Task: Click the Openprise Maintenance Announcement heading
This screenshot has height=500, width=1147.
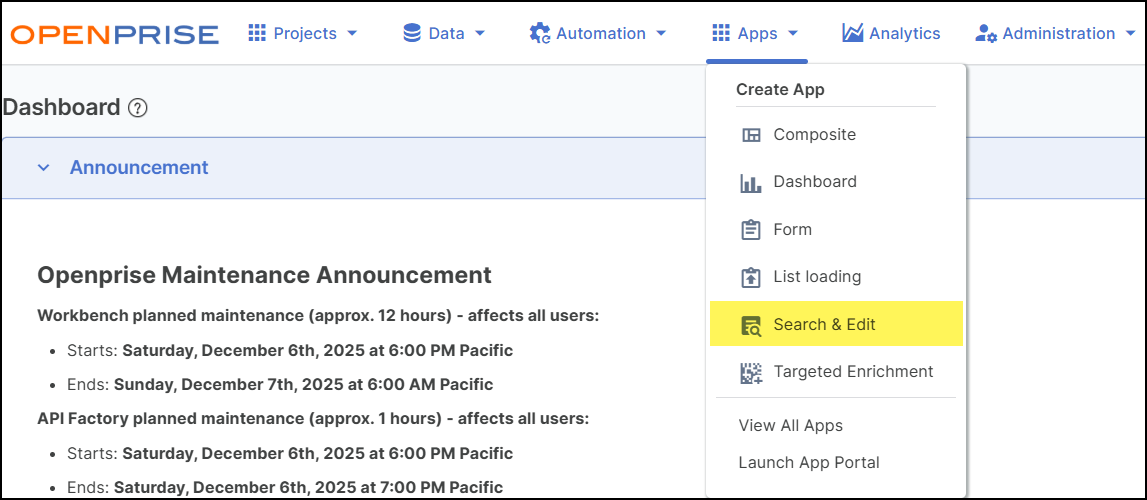Action: [x=265, y=276]
